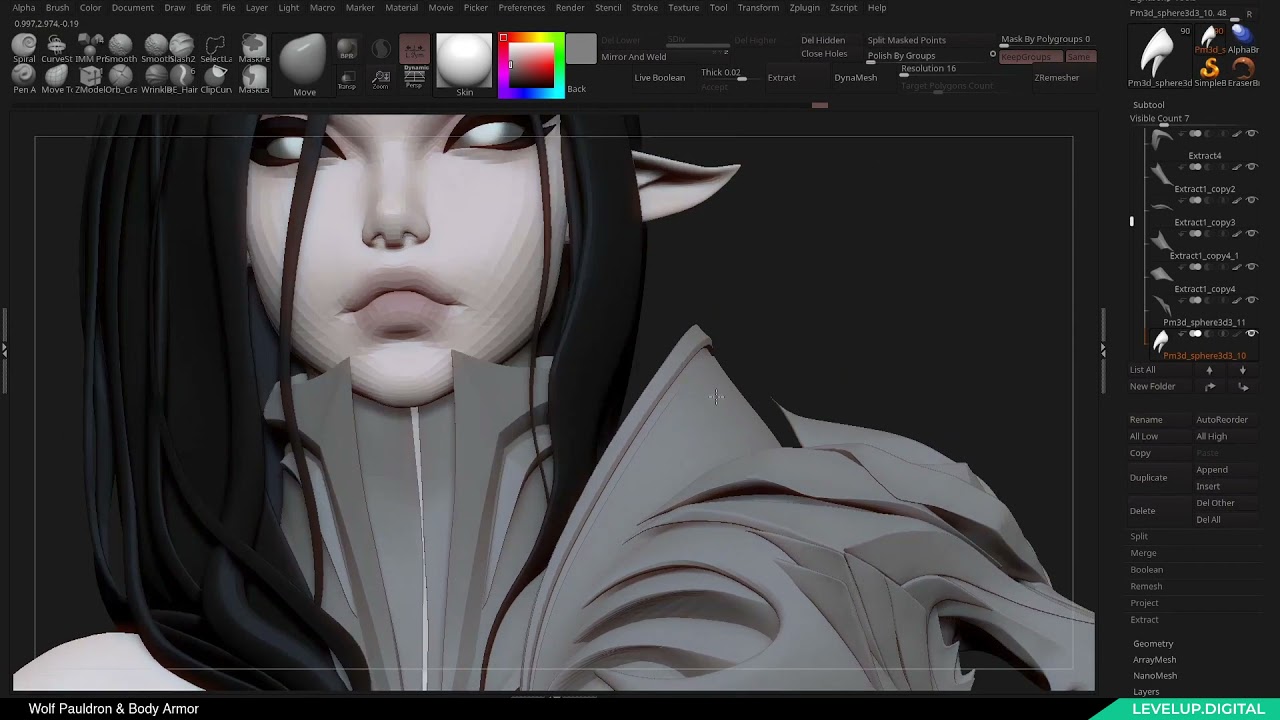The image size is (1280, 720).
Task: Pick the SelectLasso brush
Action: [215, 47]
